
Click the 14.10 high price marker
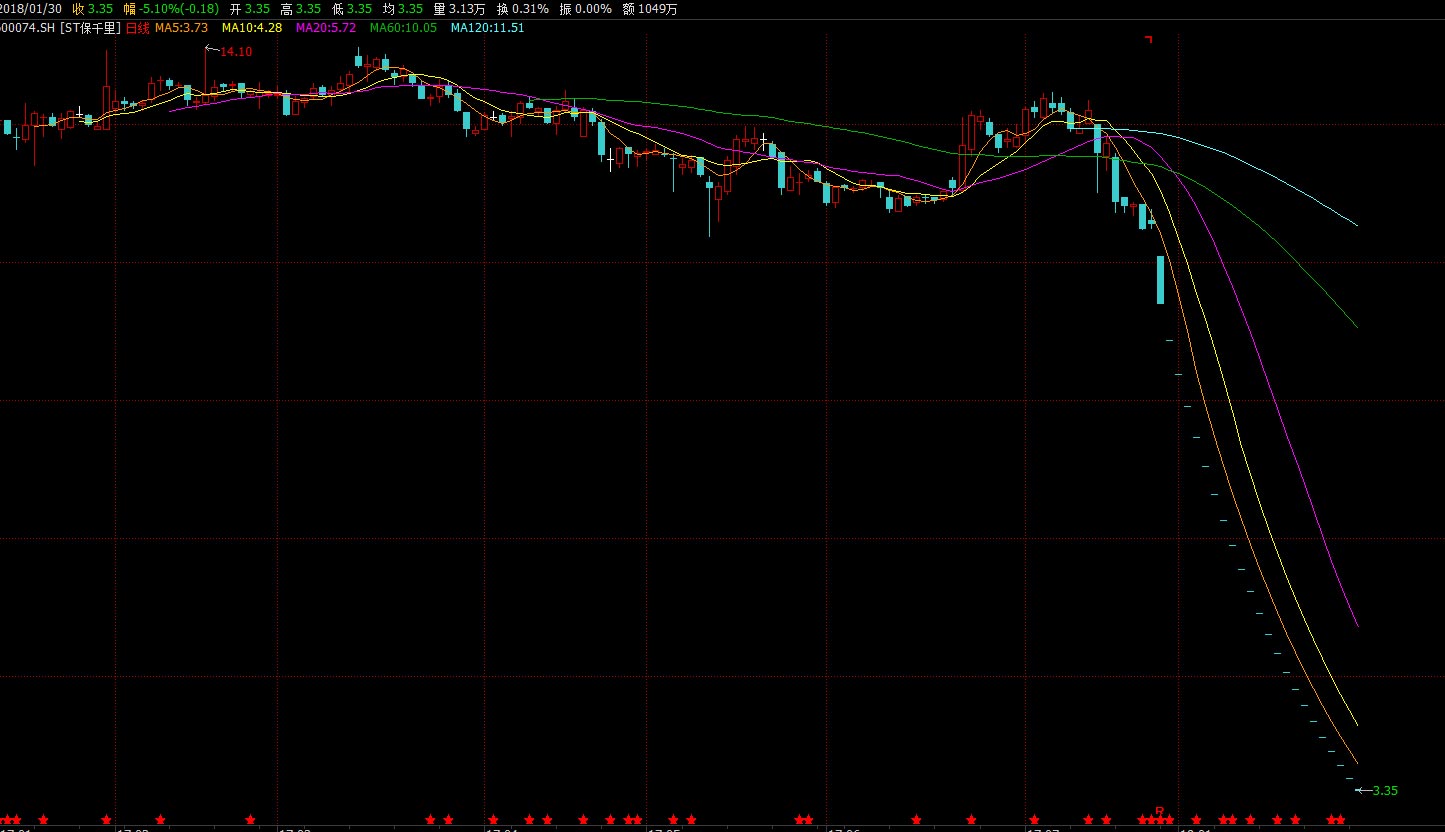235,51
